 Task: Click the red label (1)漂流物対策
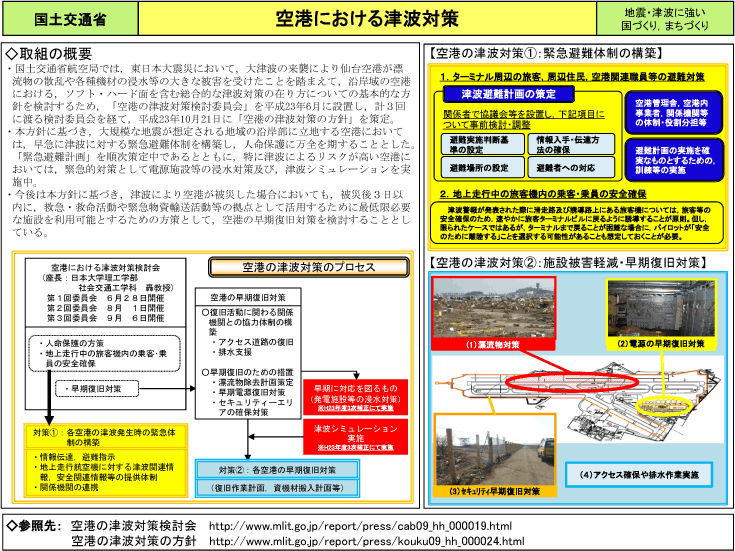coord(494,345)
